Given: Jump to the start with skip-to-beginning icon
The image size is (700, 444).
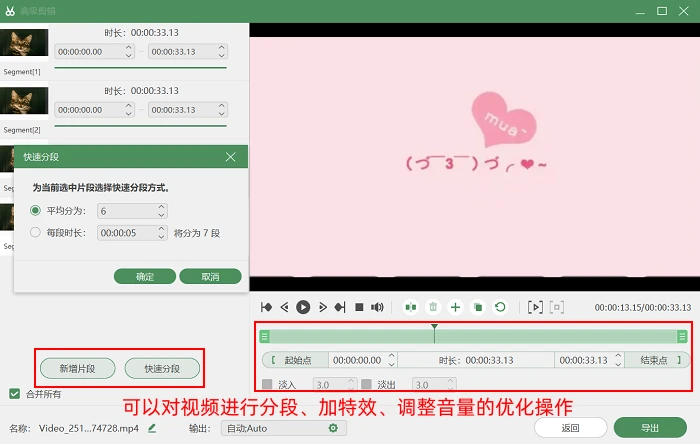Looking at the screenshot, I should (266, 307).
